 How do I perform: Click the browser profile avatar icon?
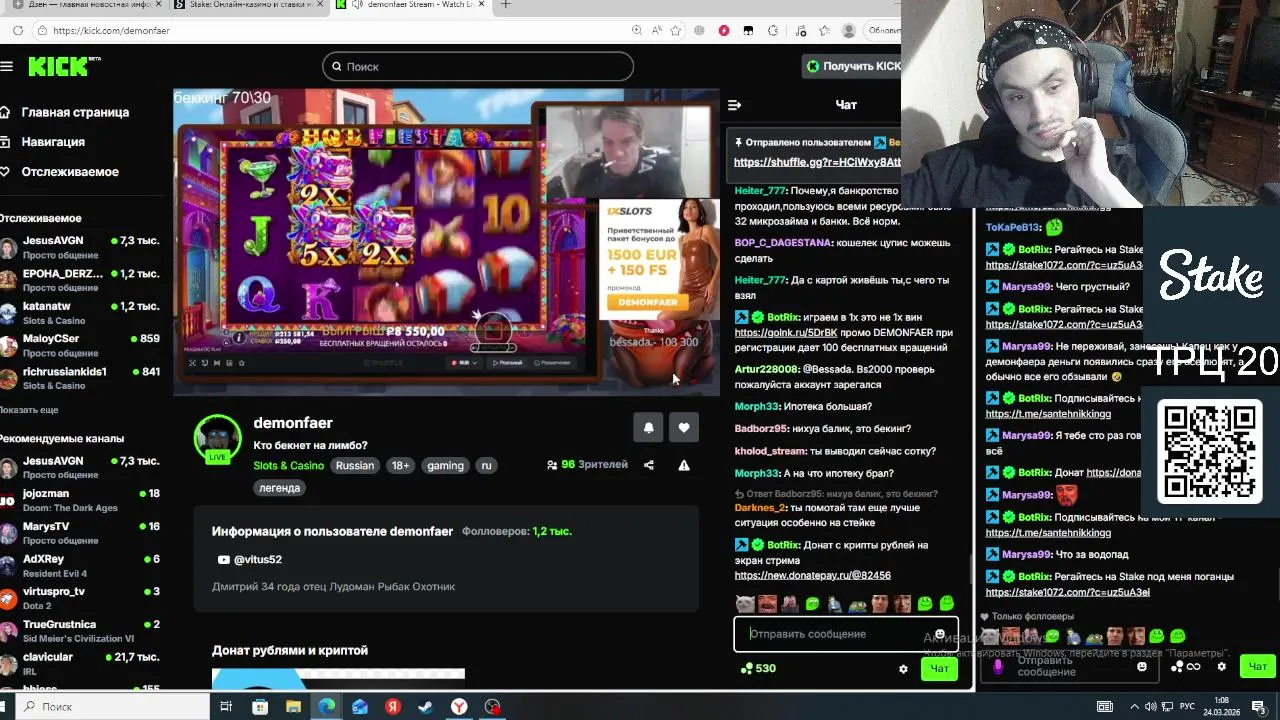pos(849,30)
